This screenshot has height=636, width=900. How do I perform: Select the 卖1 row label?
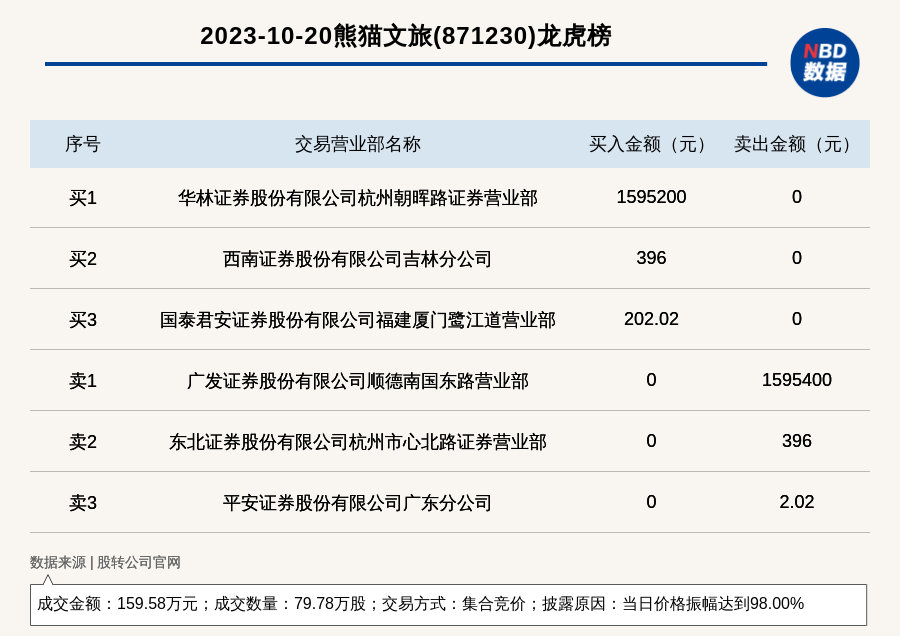pos(83,381)
